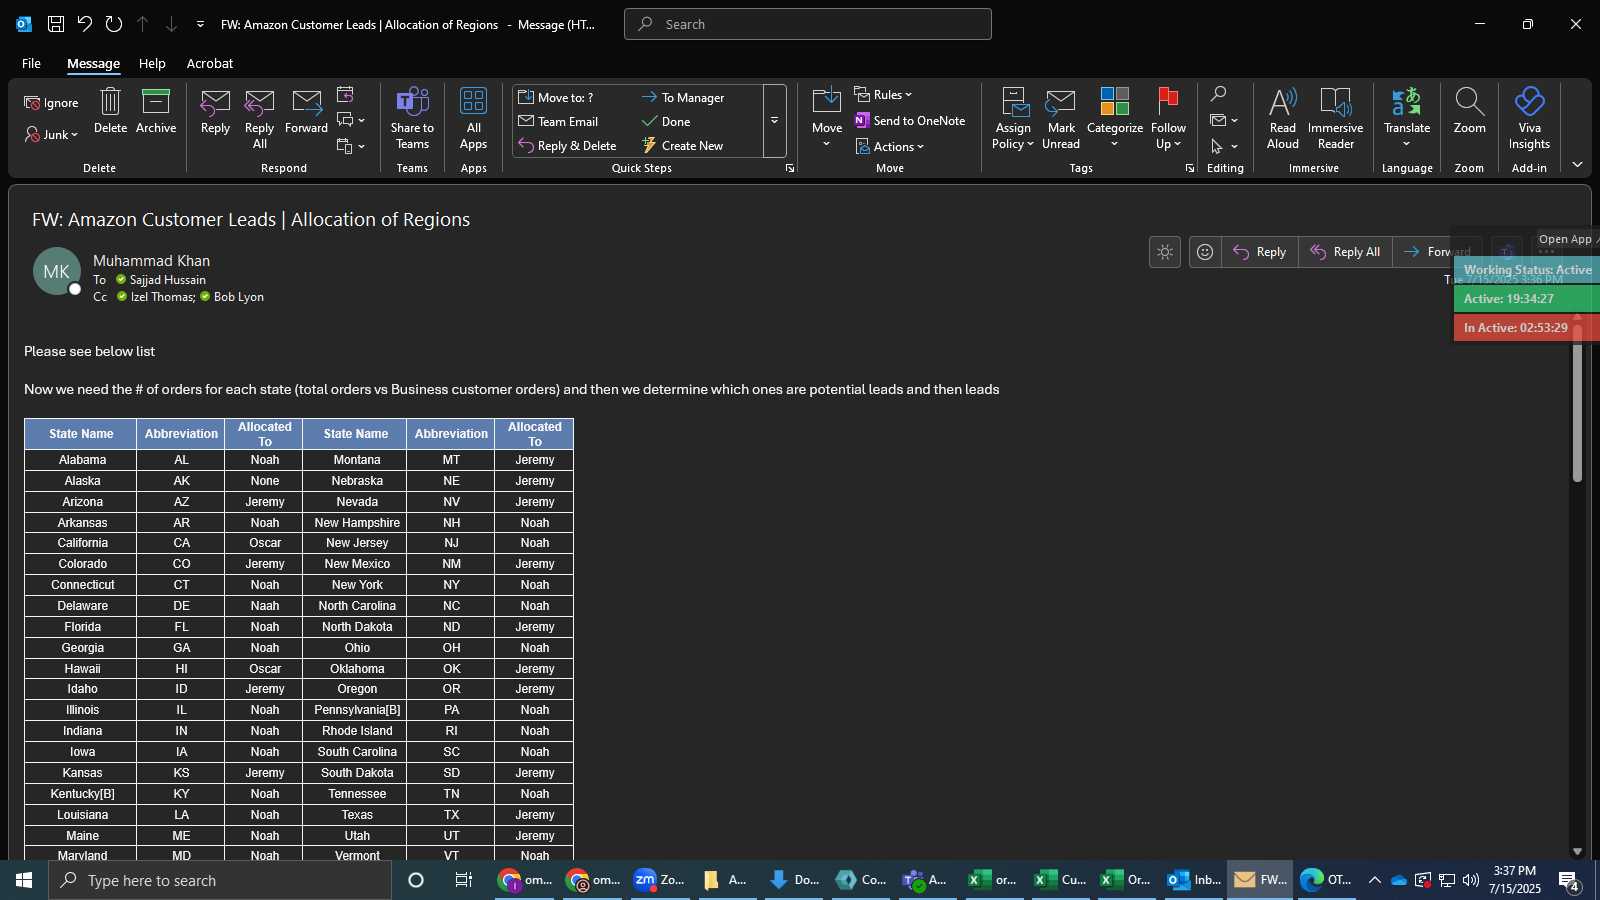Open the Windows Start menu
The height and width of the screenshot is (900, 1600).
tap(24, 880)
